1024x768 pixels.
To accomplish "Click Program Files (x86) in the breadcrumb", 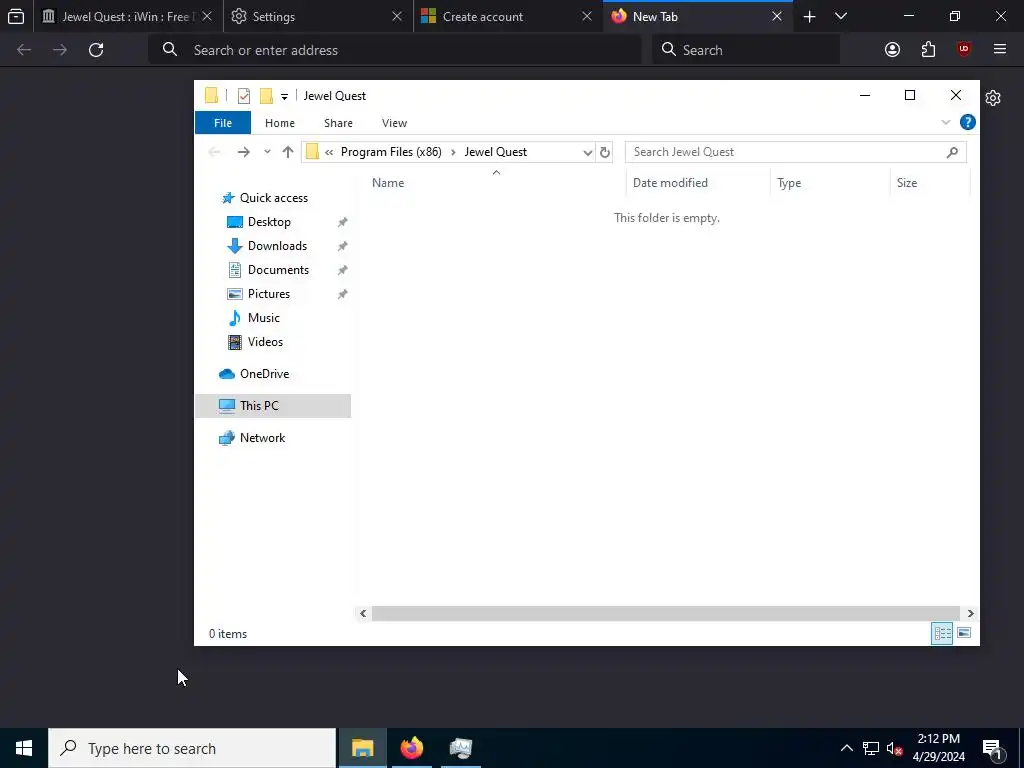I will pyautogui.click(x=391, y=152).
